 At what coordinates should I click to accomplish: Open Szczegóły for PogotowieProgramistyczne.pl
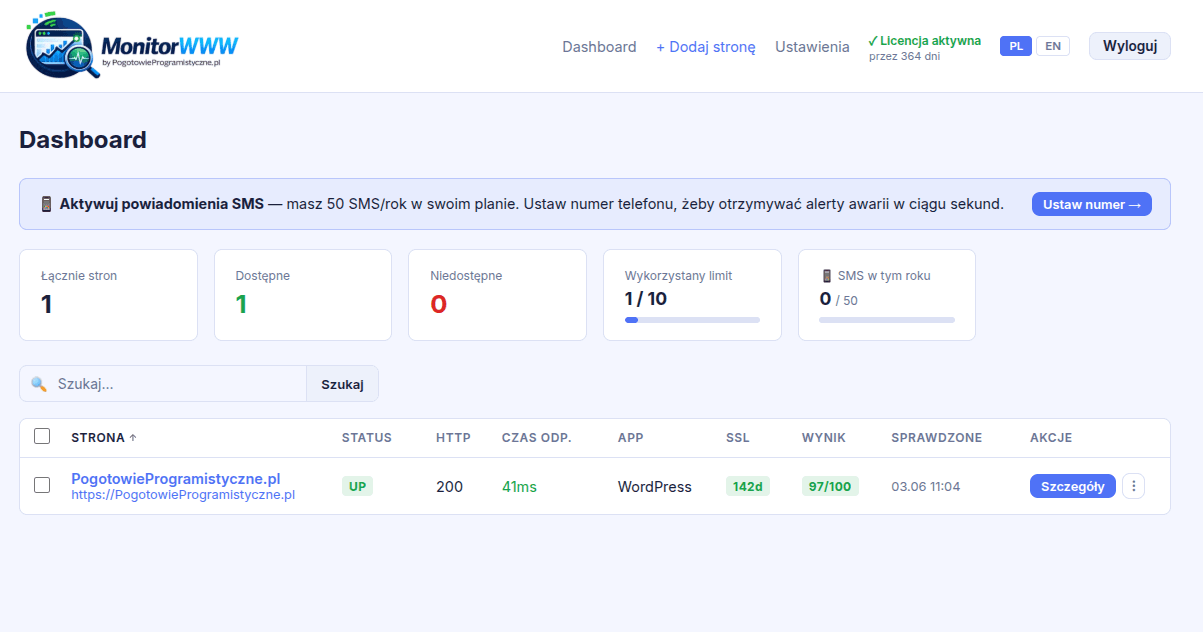[x=1073, y=486]
